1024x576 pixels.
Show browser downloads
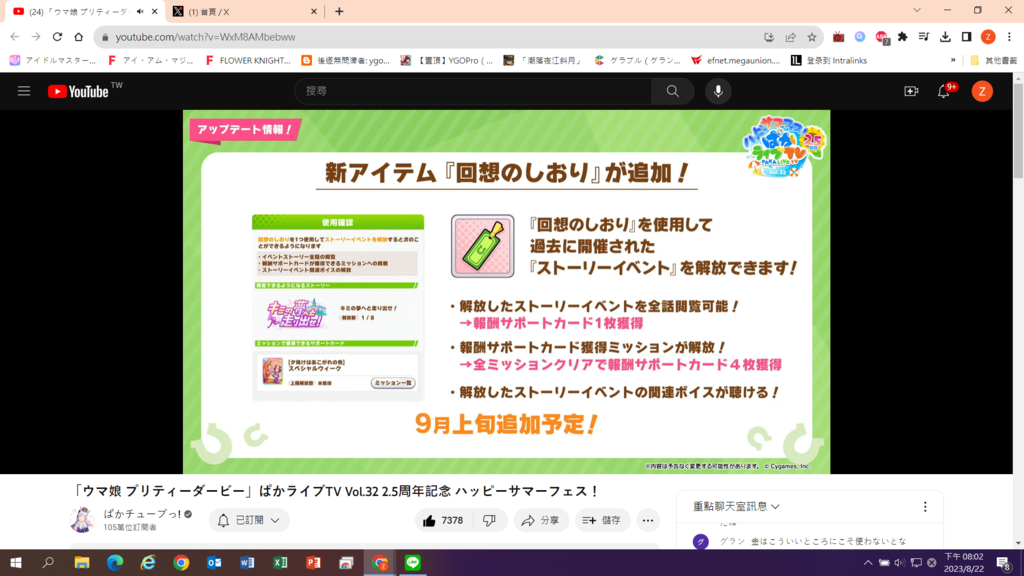pyautogui.click(x=945, y=37)
